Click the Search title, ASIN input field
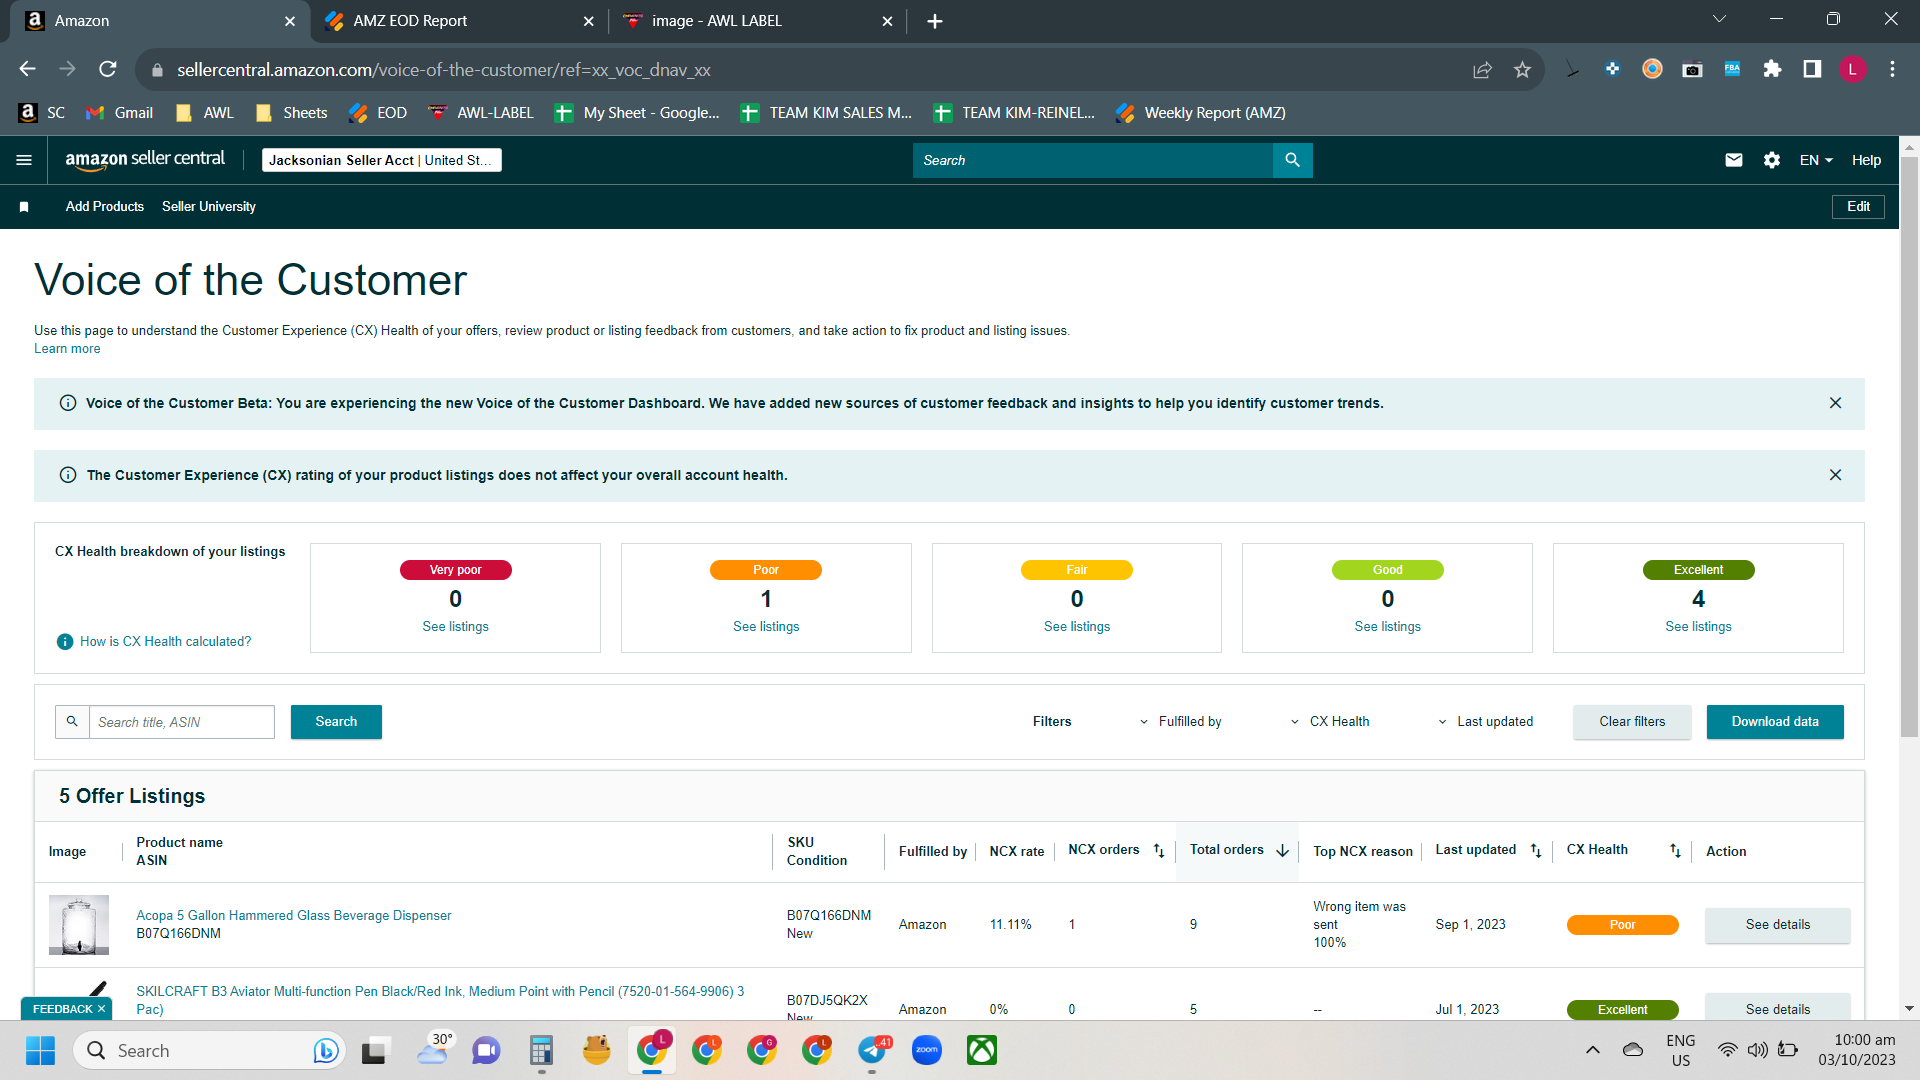This screenshot has width=1920, height=1080. coord(182,722)
